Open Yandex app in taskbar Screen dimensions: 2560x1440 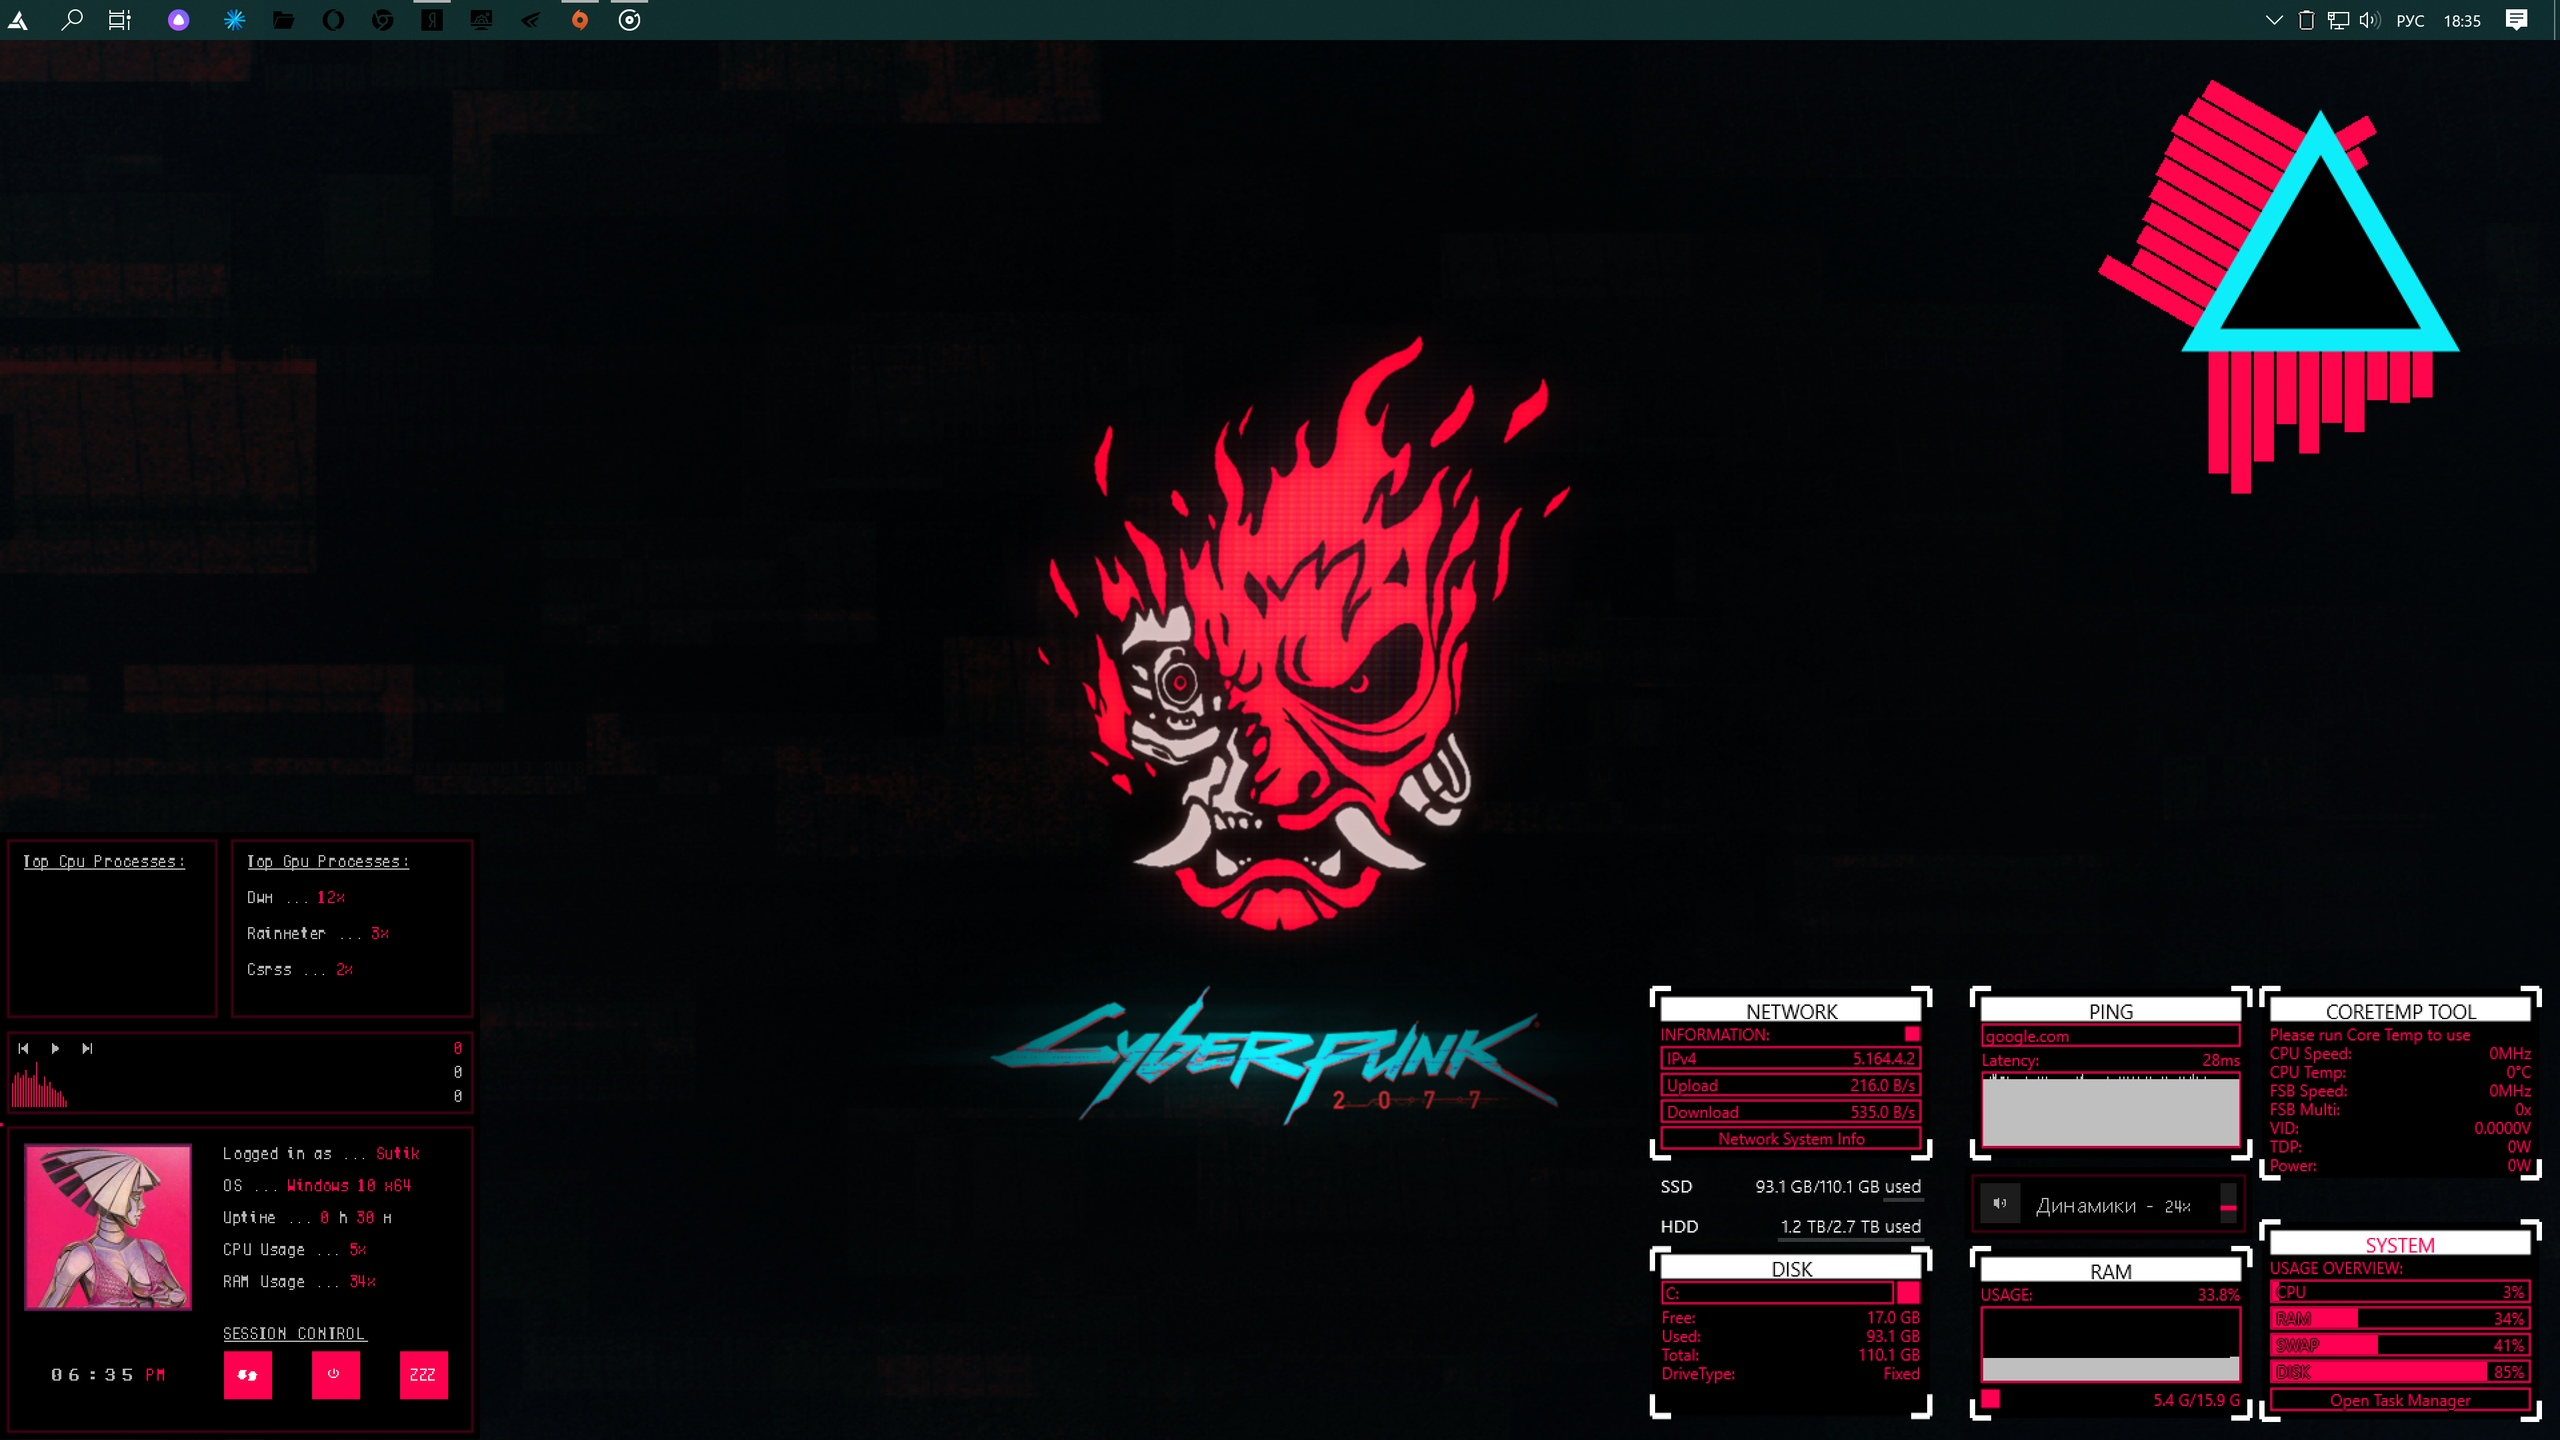click(x=431, y=20)
